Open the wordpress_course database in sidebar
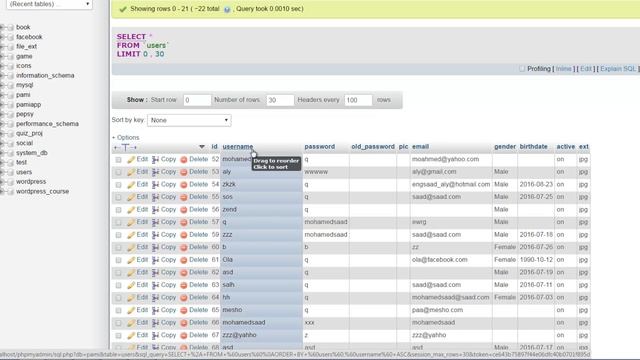Image resolution: width=640 pixels, height=360 pixels. tap(42, 191)
